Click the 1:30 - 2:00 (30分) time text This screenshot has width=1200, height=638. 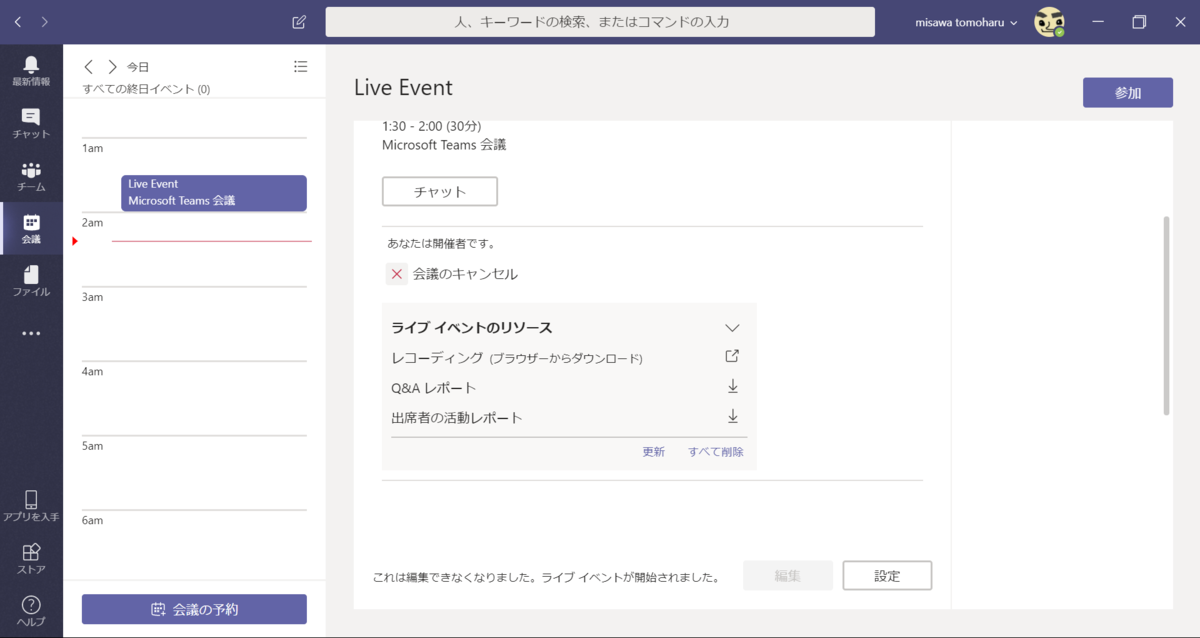(x=432, y=126)
